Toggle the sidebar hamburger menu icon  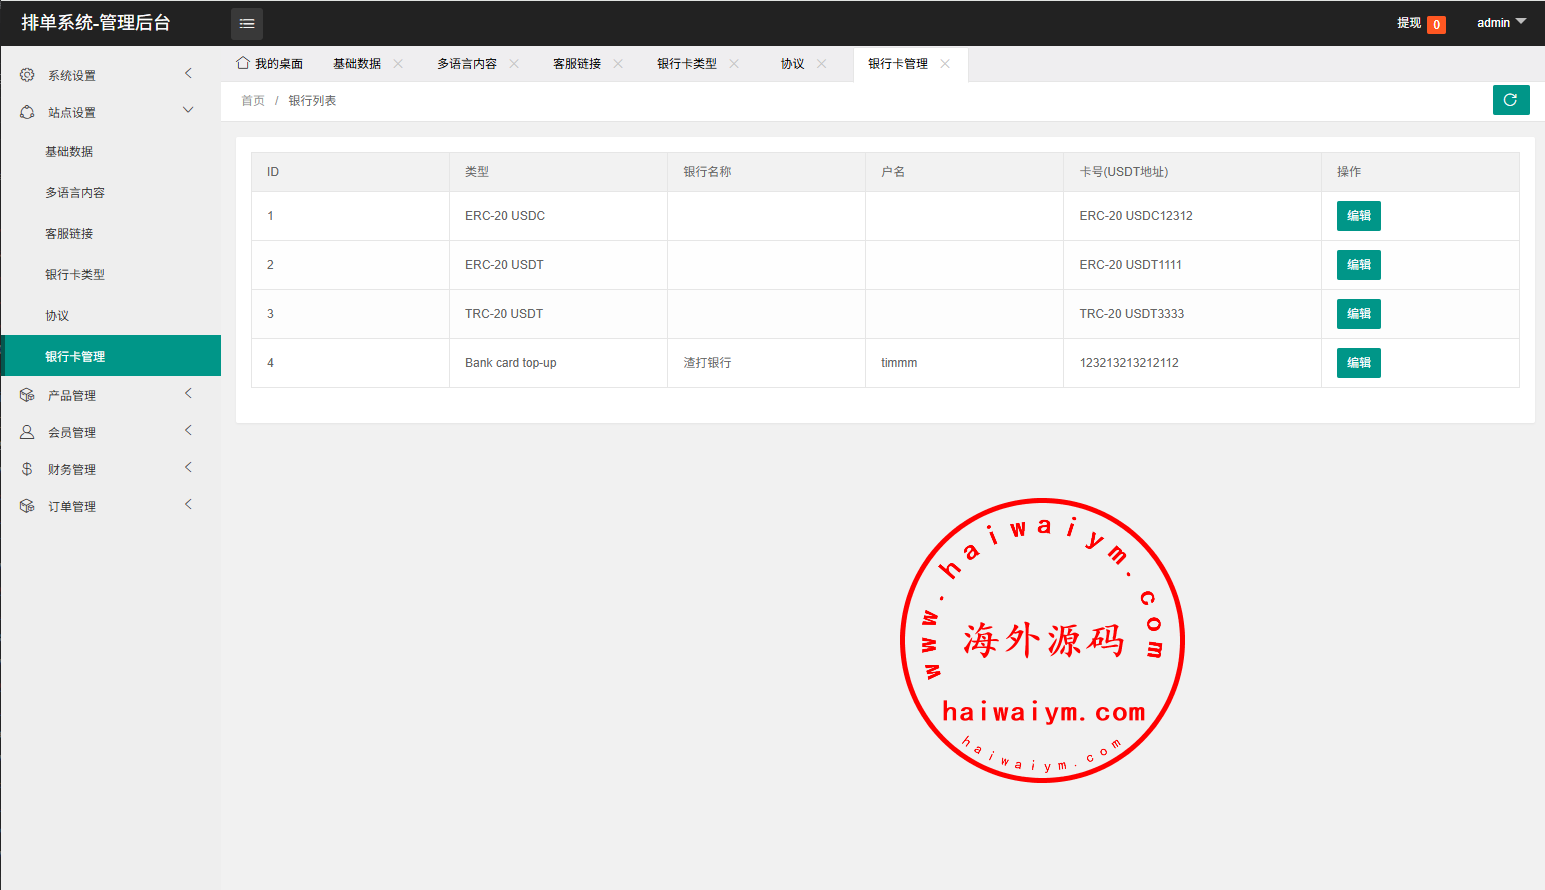point(247,23)
